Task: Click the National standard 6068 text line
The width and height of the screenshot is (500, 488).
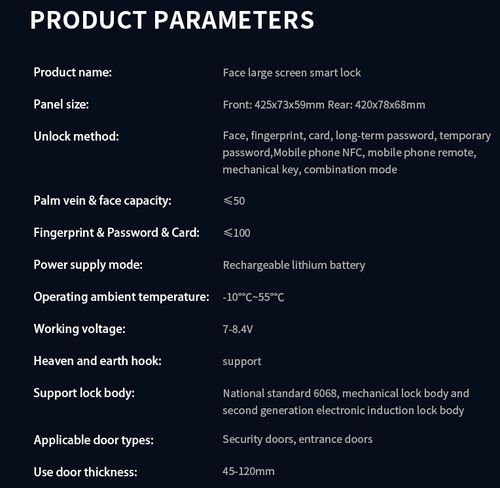Action: pyautogui.click(x=346, y=393)
